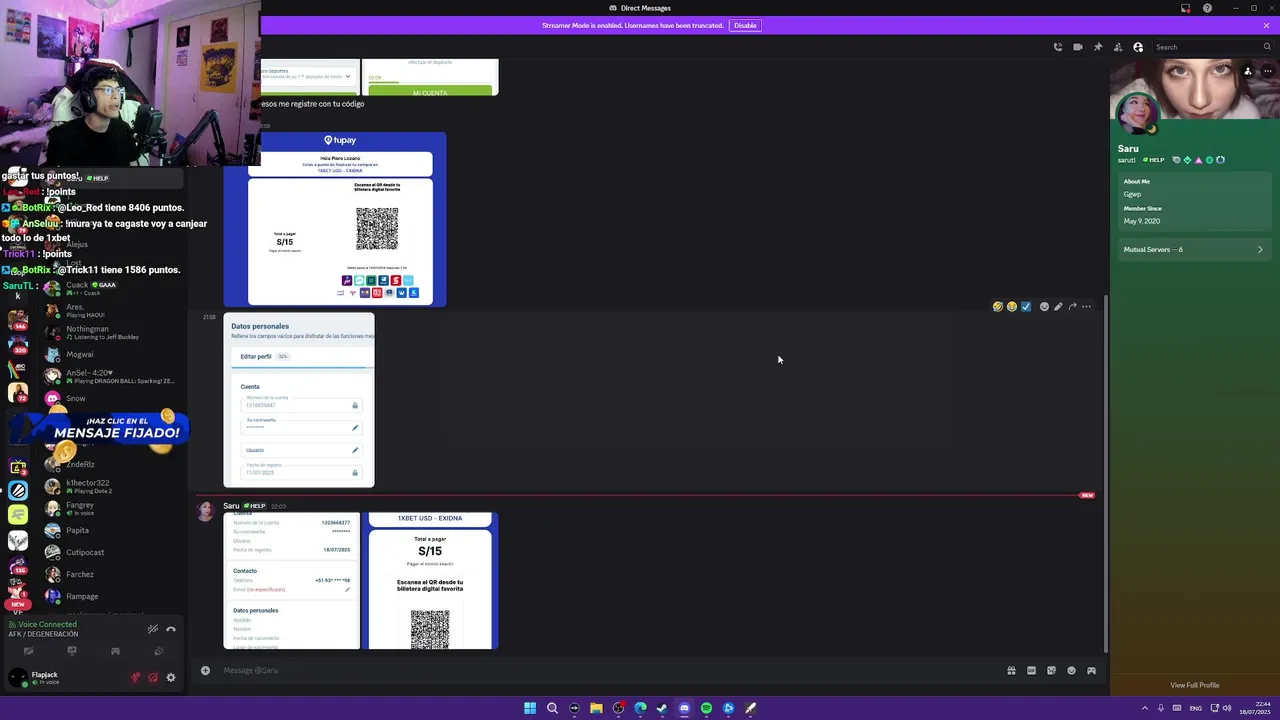1280x720 pixels.
Task: Open taskbar Search
Action: pos(552,708)
